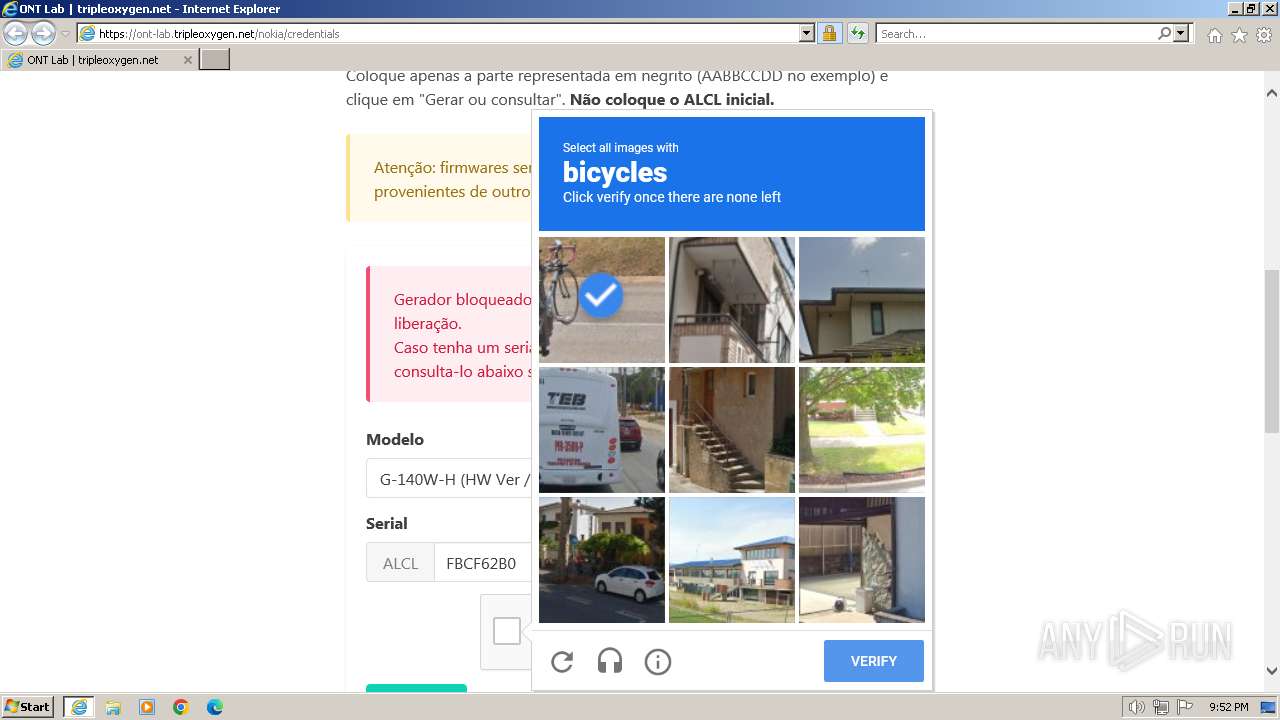The image size is (1280, 720).
Task: Deselect the checked bicycle image tile
Action: click(x=602, y=300)
